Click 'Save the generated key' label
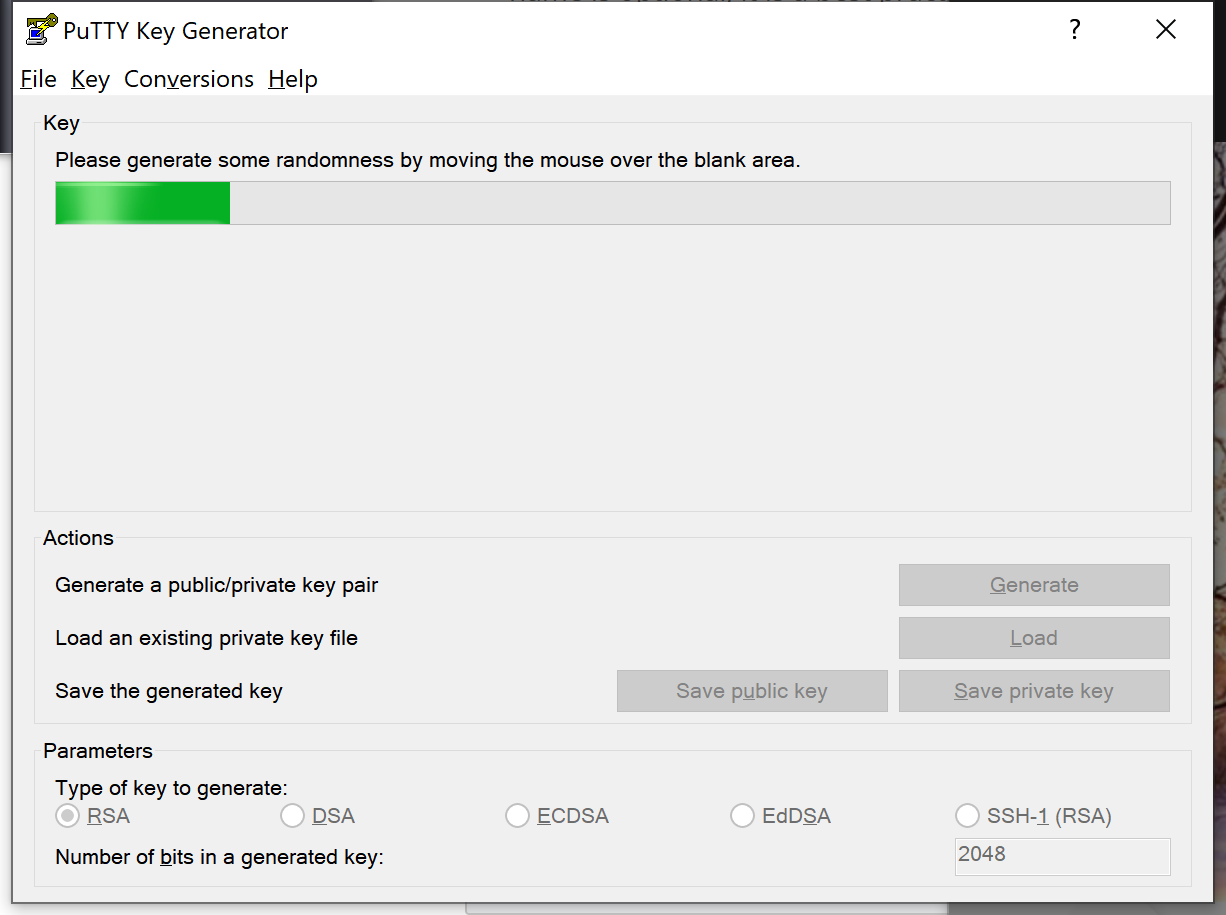Viewport: 1226px width, 915px height. [169, 691]
